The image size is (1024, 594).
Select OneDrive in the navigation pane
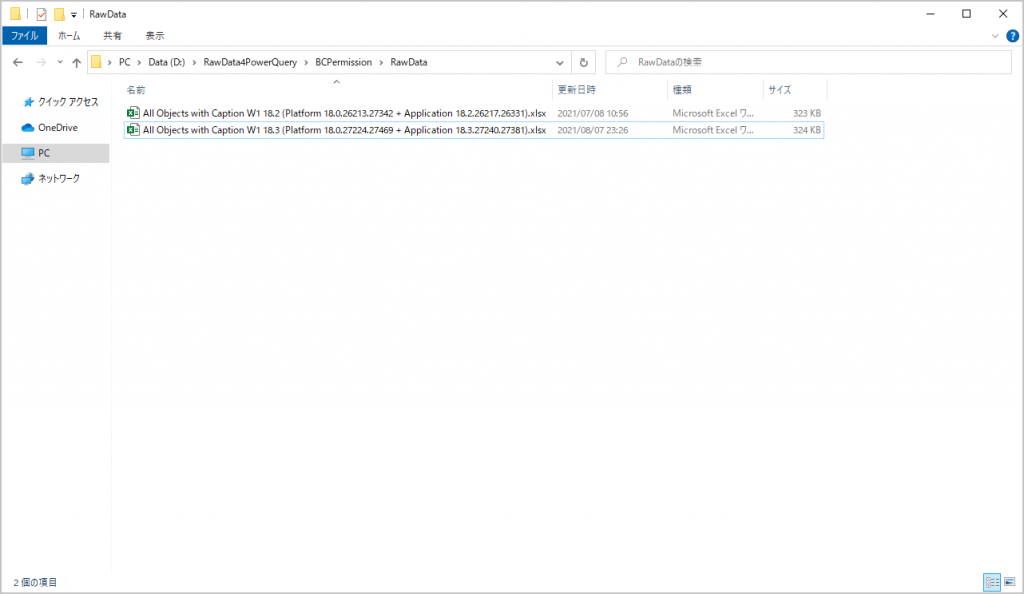coord(57,128)
